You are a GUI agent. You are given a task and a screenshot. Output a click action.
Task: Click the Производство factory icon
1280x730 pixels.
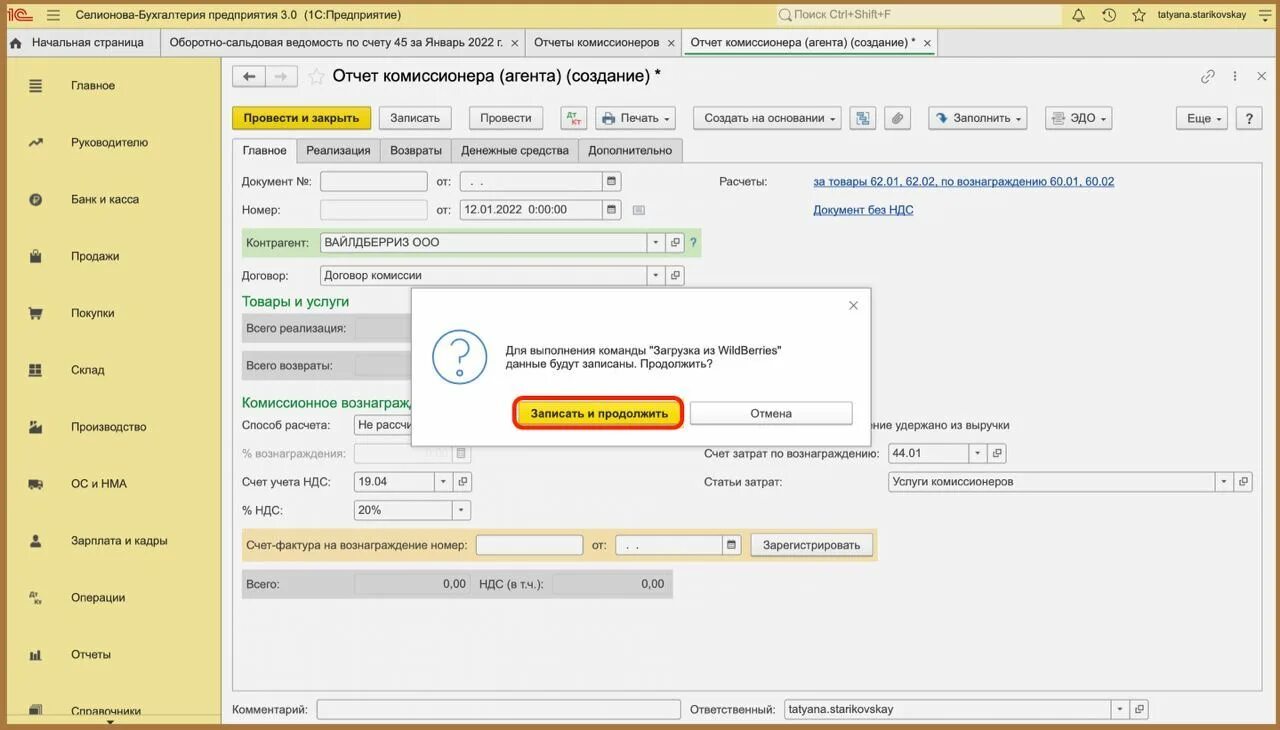tap(36, 427)
